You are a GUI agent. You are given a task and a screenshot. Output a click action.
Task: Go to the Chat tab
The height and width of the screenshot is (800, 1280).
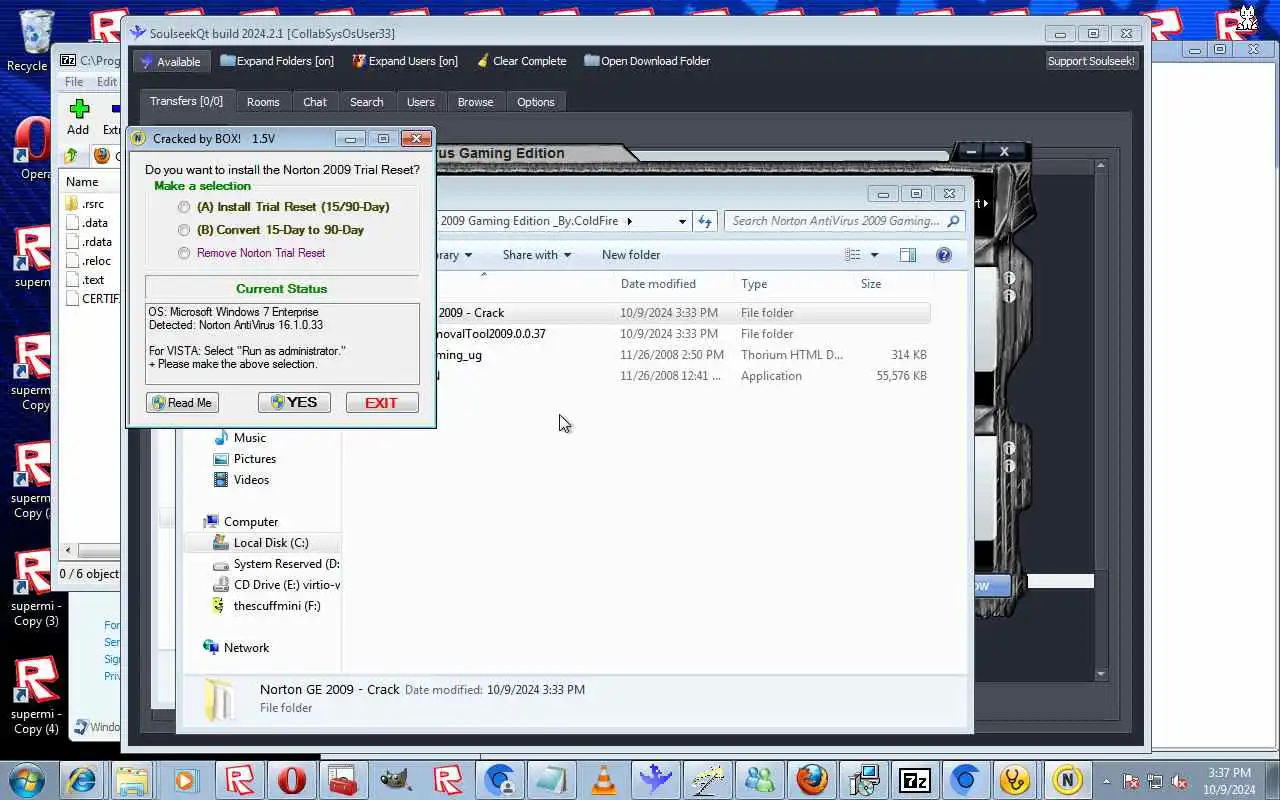tap(315, 102)
